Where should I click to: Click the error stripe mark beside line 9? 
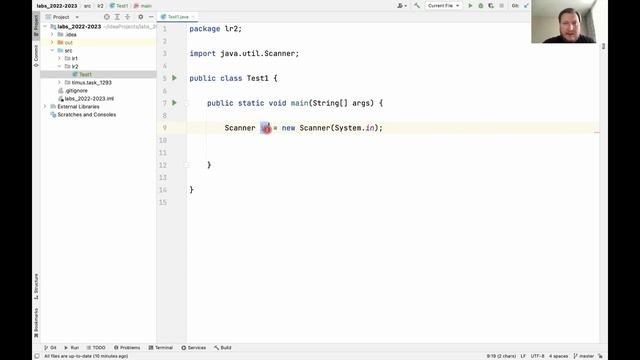[x=597, y=132]
